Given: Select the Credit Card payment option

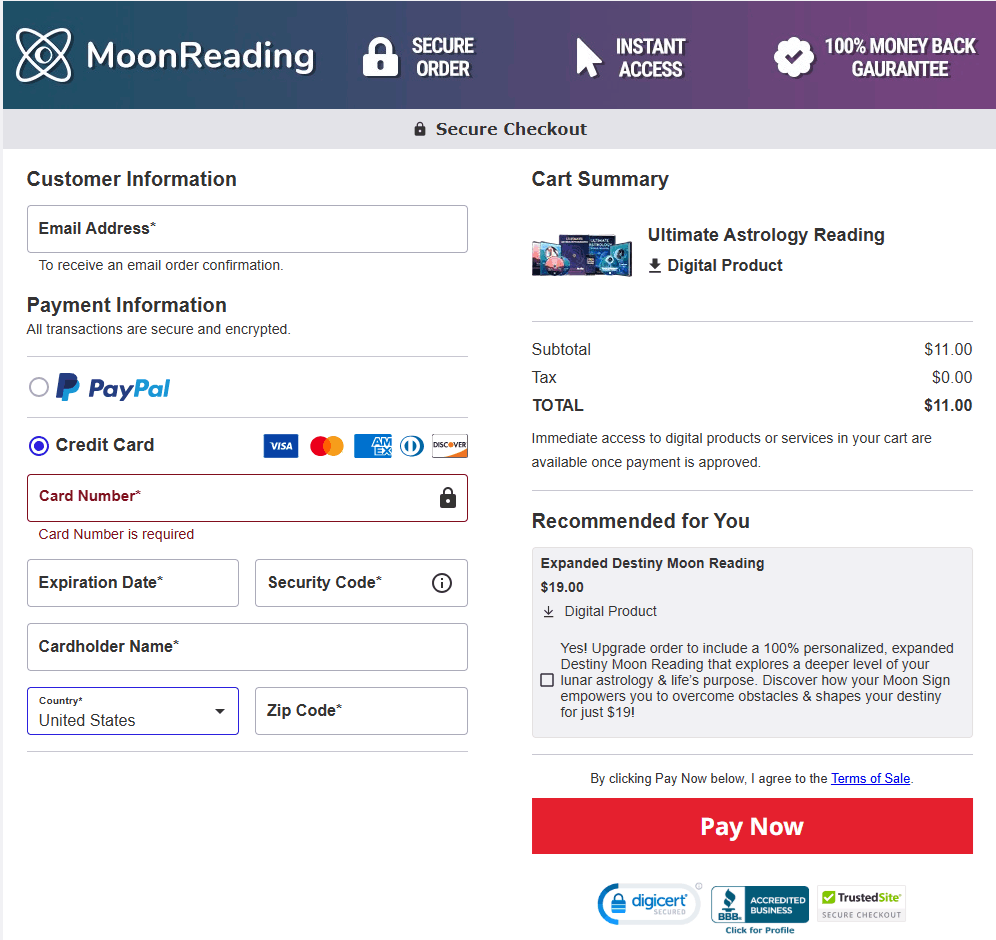Looking at the screenshot, I should click(39, 446).
